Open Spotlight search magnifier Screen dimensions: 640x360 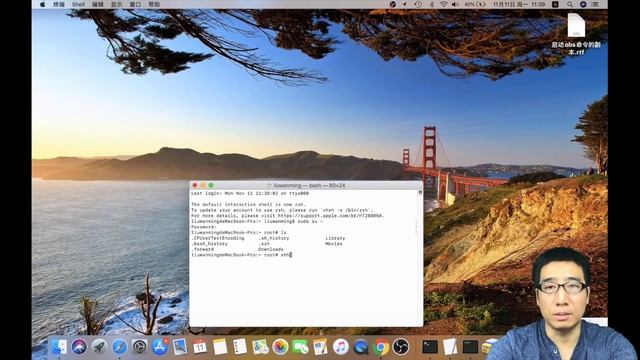tap(570, 4)
